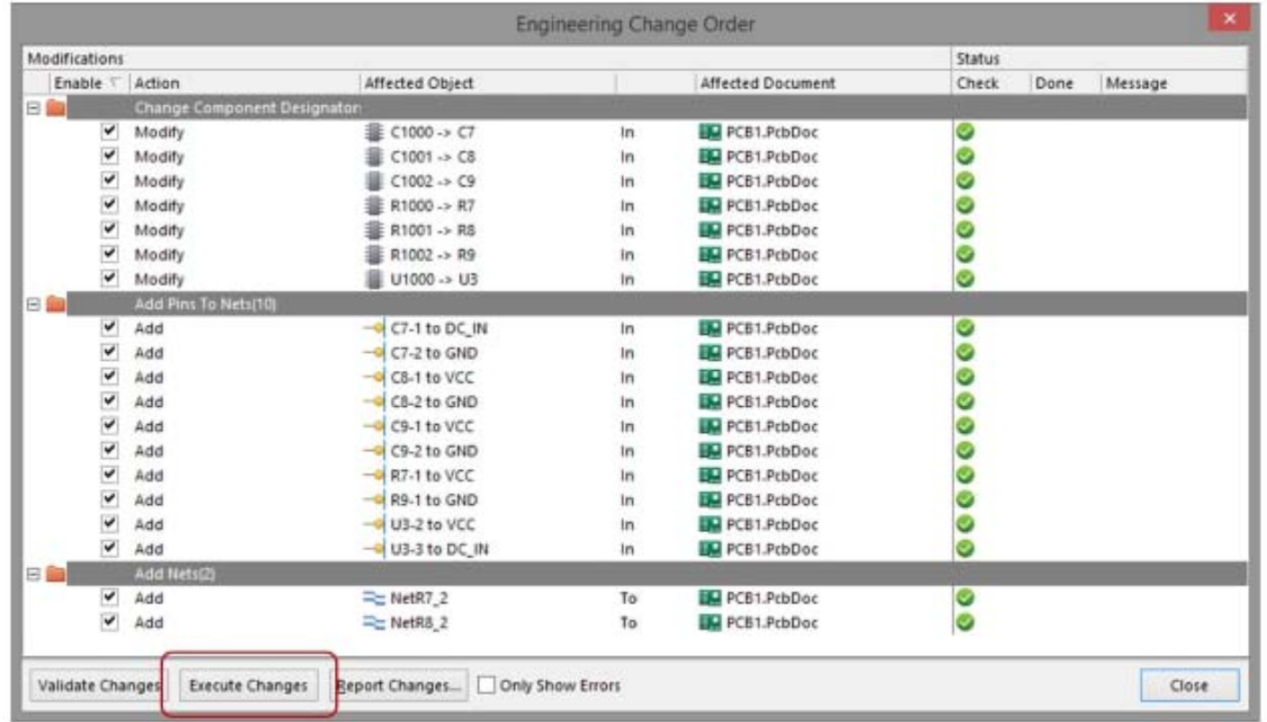This screenshot has height=722, width=1267.
Task: Uncheck Enable for NetR7_2 row
Action: 111,598
